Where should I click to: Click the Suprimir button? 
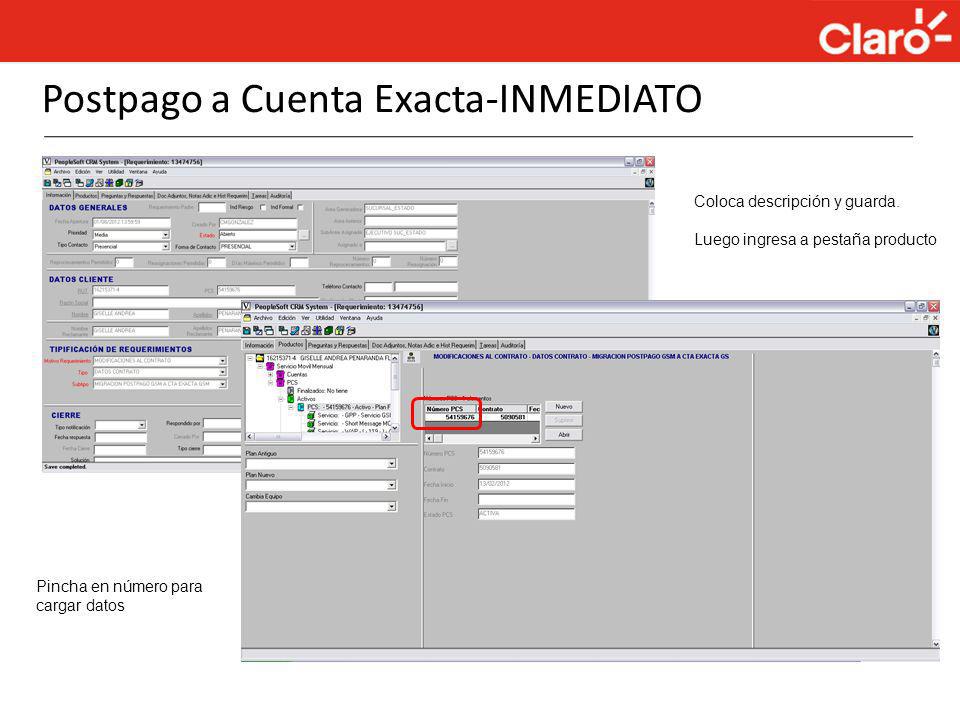coord(564,420)
